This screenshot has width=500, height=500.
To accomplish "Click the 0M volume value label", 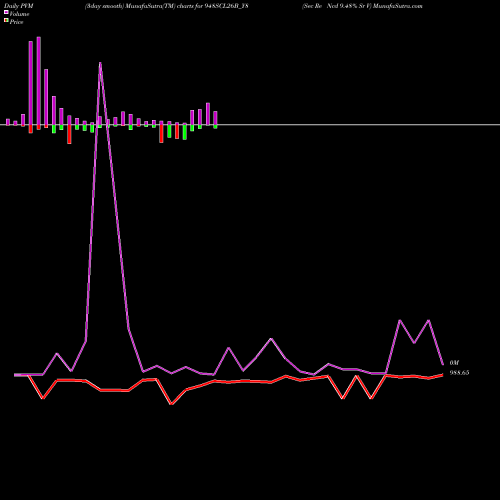I will (454, 363).
